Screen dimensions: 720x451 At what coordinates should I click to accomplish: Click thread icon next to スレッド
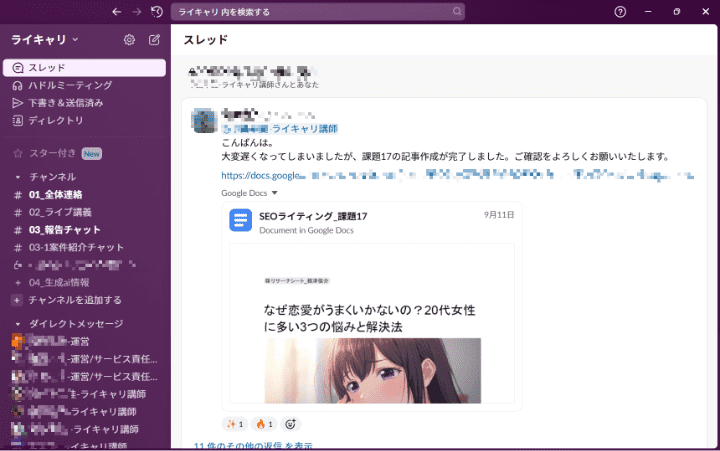17,68
